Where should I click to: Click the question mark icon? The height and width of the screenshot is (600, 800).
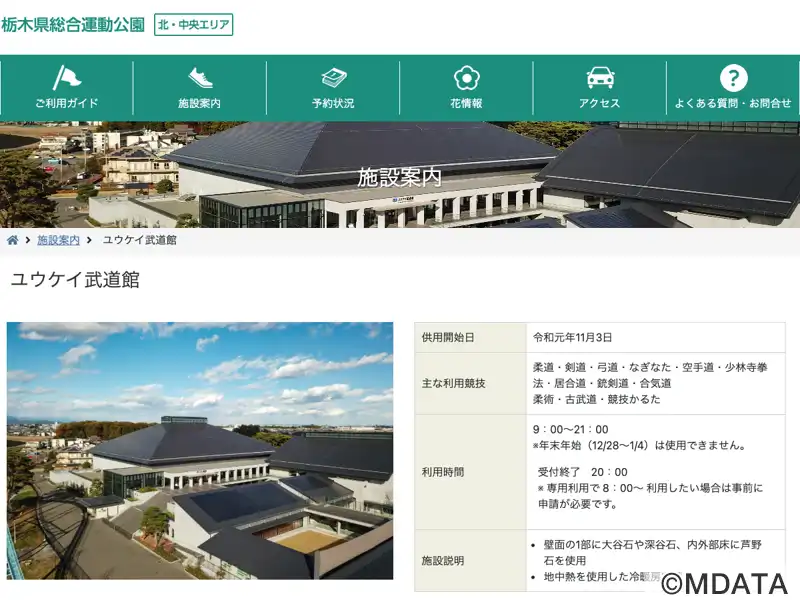coord(733,78)
